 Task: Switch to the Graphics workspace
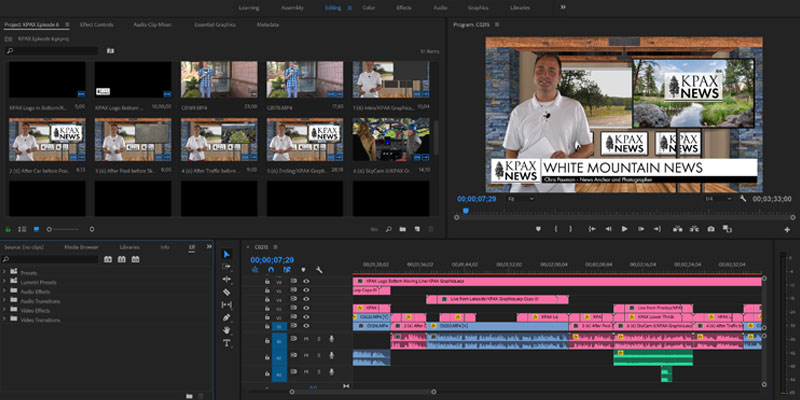[478, 8]
